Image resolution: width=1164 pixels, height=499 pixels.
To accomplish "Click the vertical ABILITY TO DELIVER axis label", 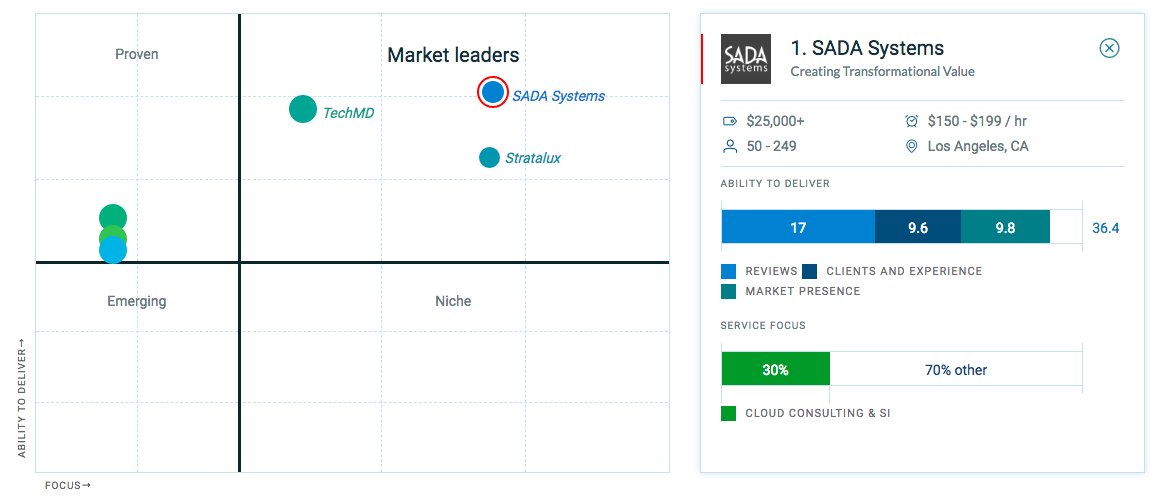I will [x=22, y=398].
